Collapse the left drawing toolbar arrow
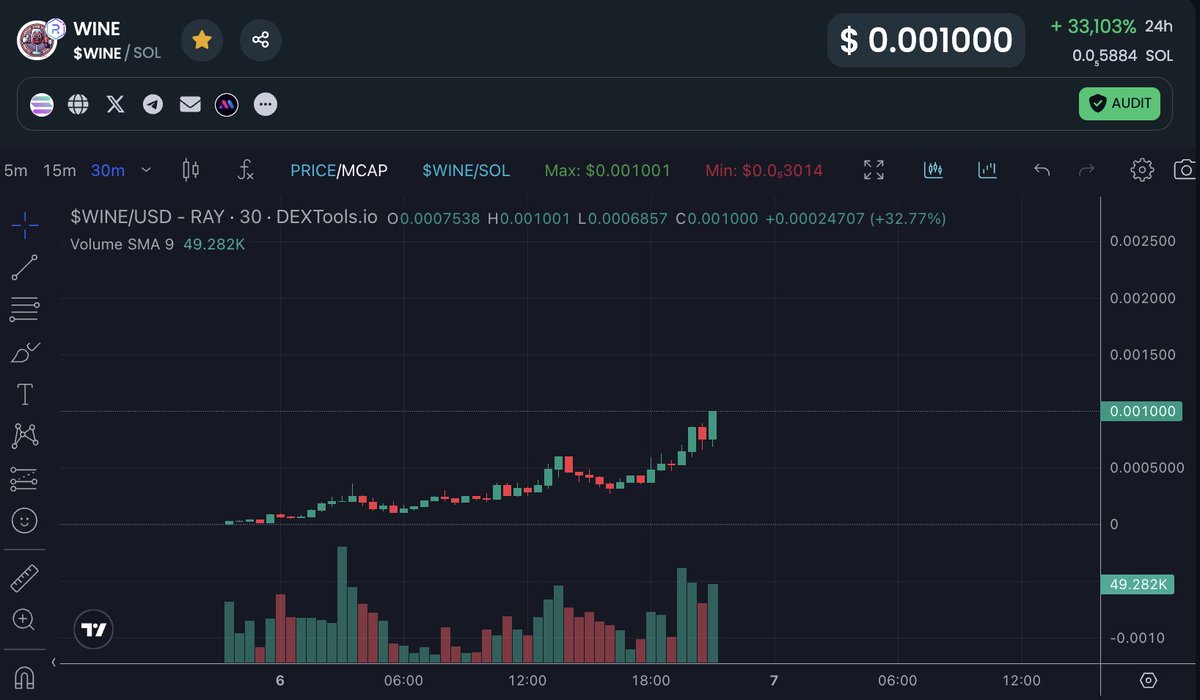This screenshot has height=700, width=1200. pyautogui.click(x=53, y=662)
